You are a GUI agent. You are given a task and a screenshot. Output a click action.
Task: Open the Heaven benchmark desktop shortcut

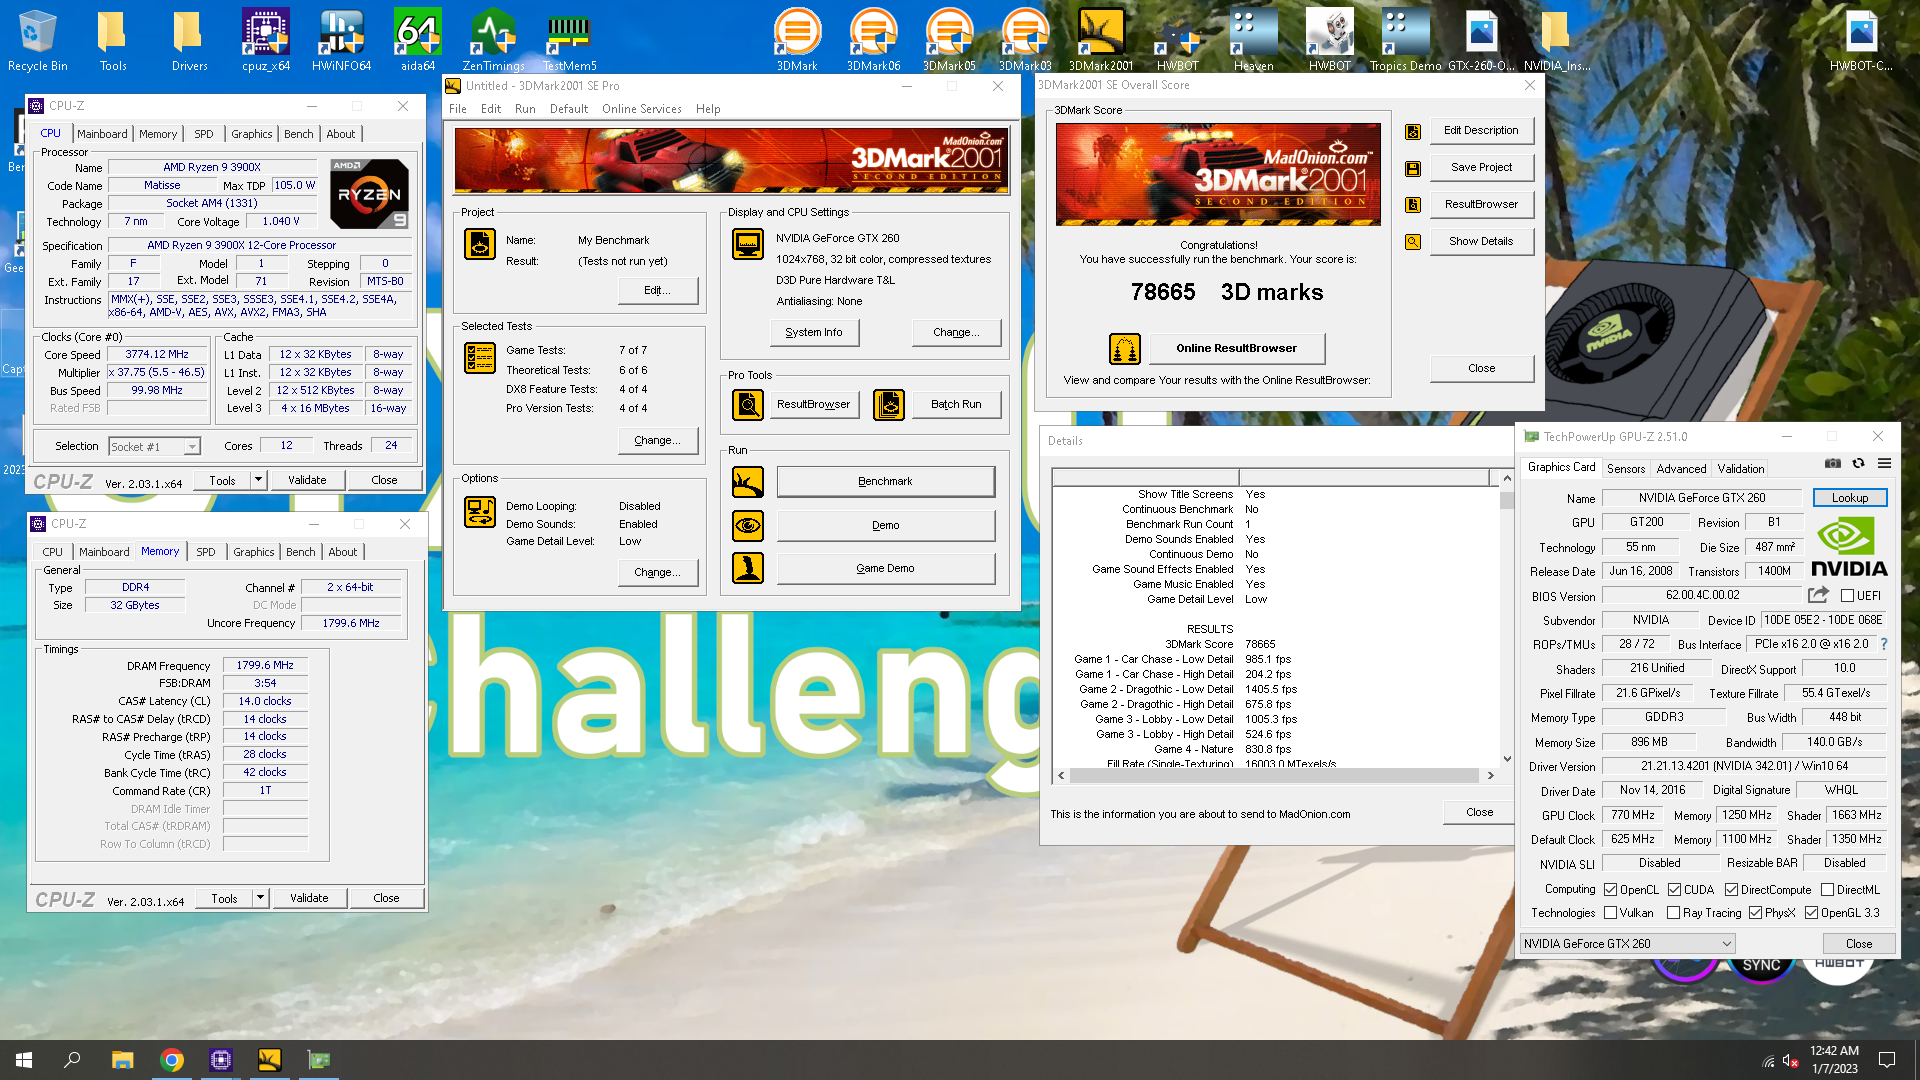coord(1253,40)
